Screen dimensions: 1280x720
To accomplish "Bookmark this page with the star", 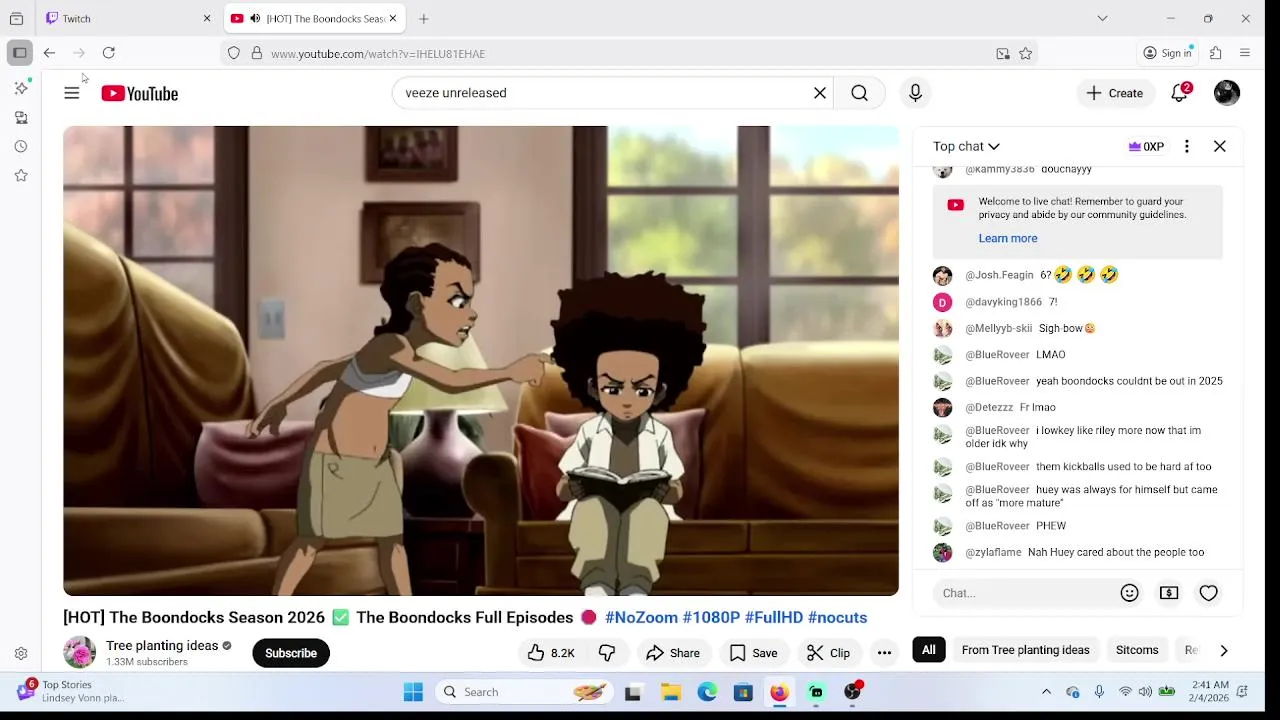I will tap(1026, 54).
